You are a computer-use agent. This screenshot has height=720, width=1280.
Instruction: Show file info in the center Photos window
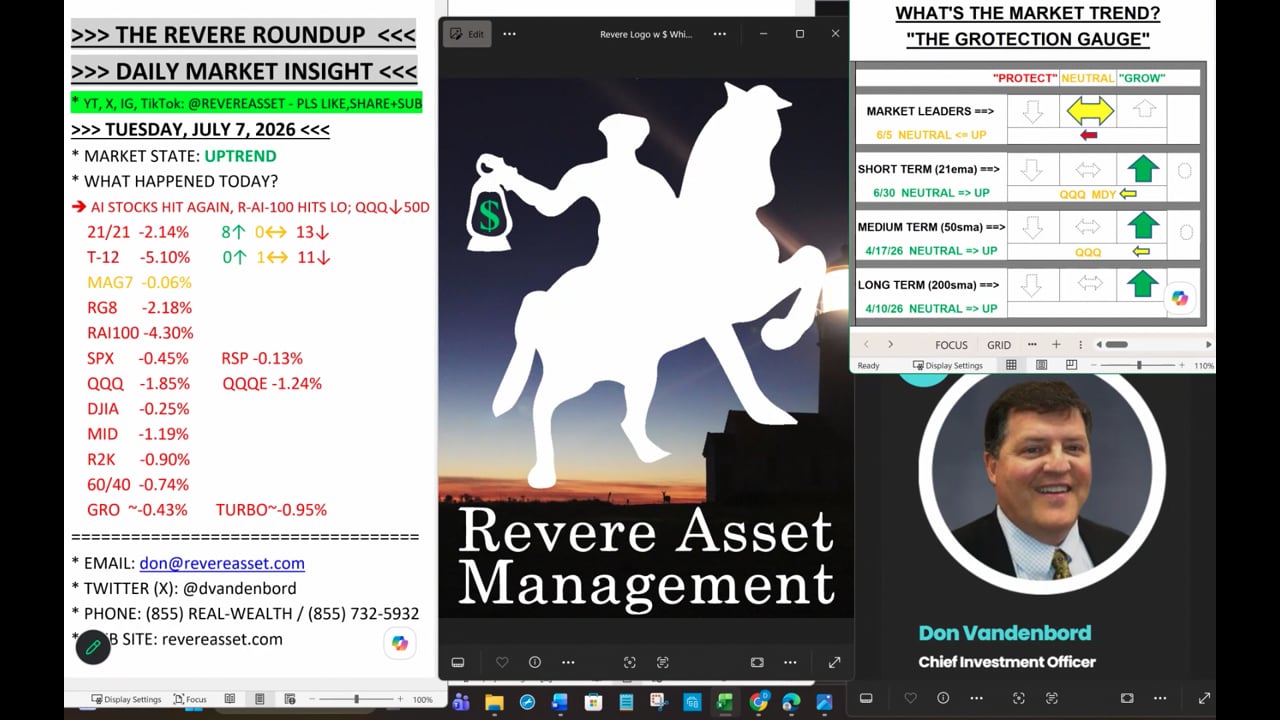pos(535,662)
